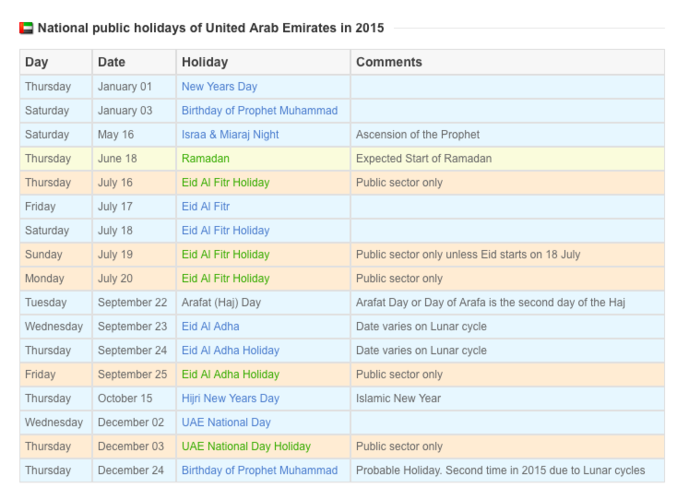The width and height of the screenshot is (677, 500).
Task: Click the Date column header
Action: pos(134,62)
